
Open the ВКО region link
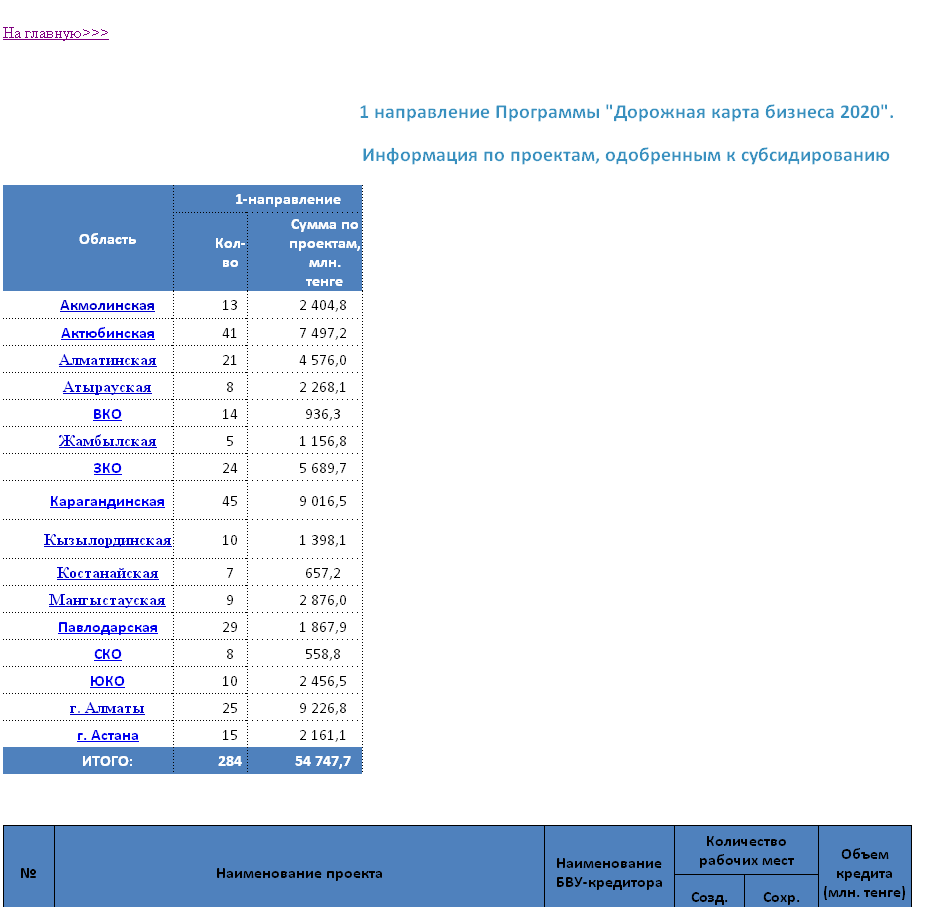(x=107, y=414)
